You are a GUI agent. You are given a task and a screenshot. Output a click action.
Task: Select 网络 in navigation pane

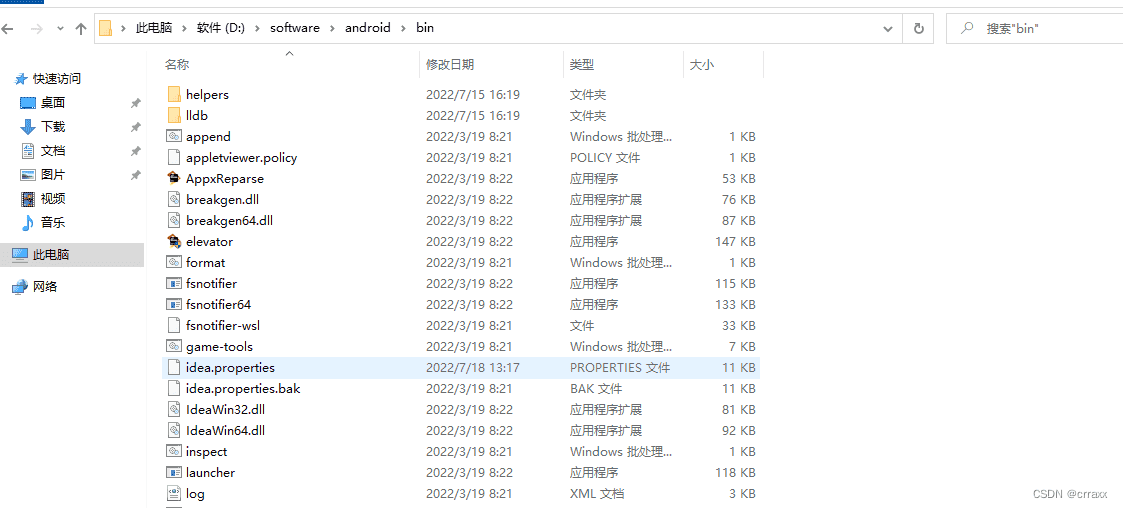pos(45,287)
